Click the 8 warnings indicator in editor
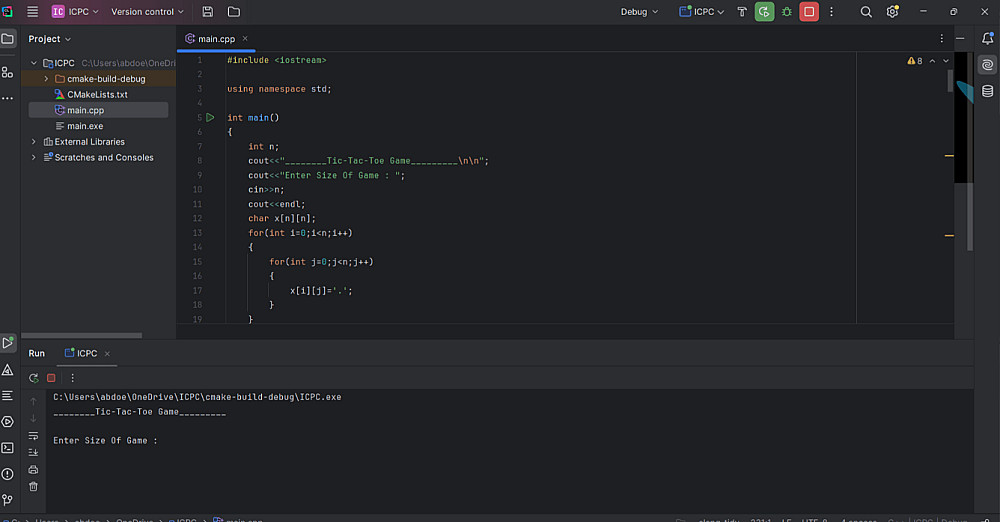 914,61
